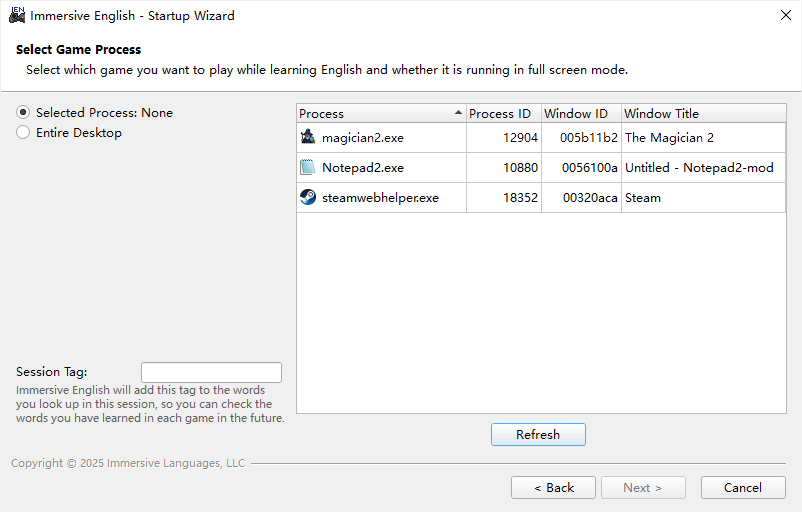The image size is (802, 512).
Task: Click window title 'The Magician 2'
Action: click(x=669, y=138)
